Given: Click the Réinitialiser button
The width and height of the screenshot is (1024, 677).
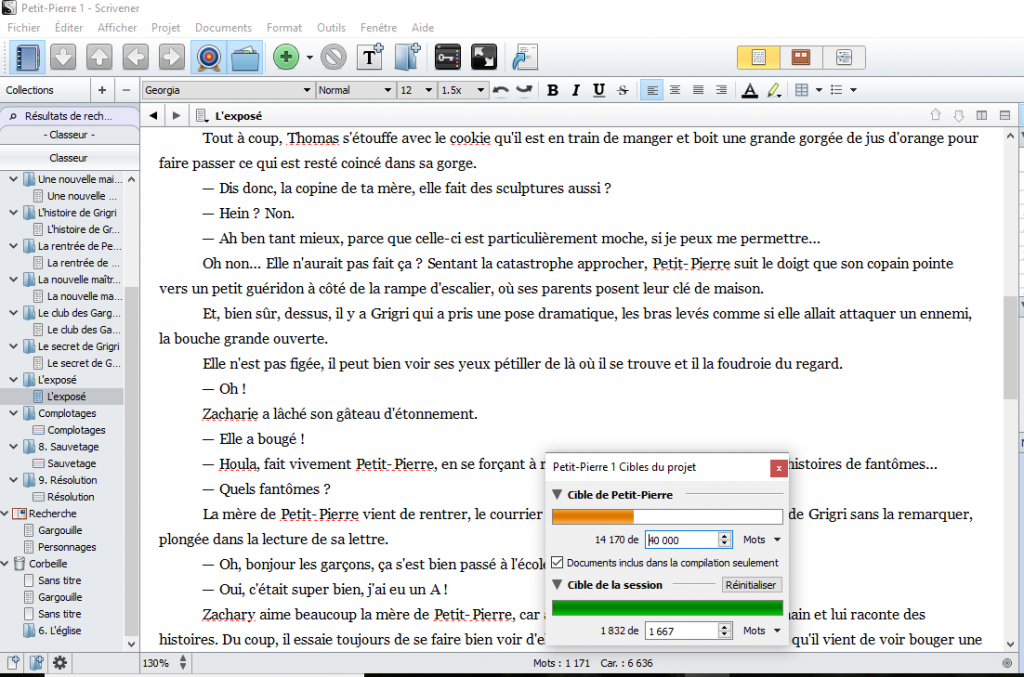Looking at the screenshot, I should 751,585.
